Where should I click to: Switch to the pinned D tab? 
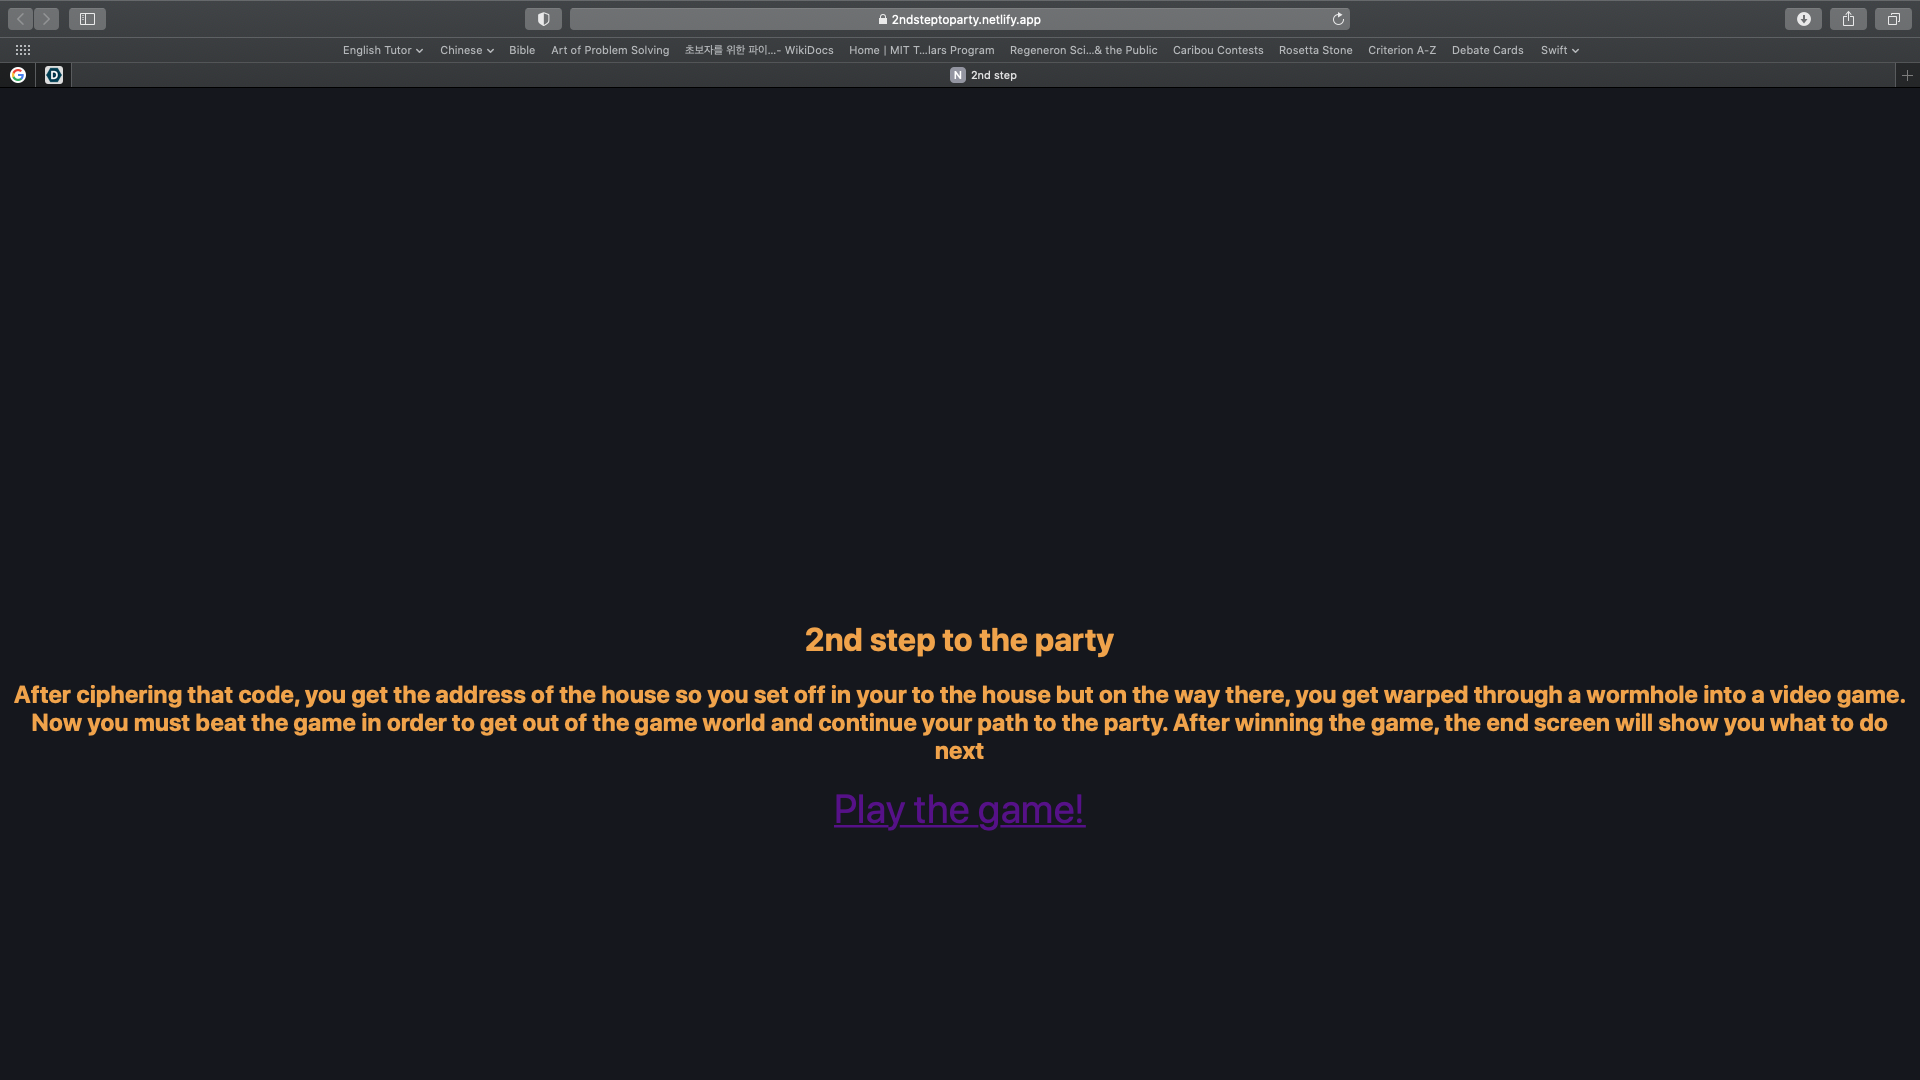(x=54, y=75)
